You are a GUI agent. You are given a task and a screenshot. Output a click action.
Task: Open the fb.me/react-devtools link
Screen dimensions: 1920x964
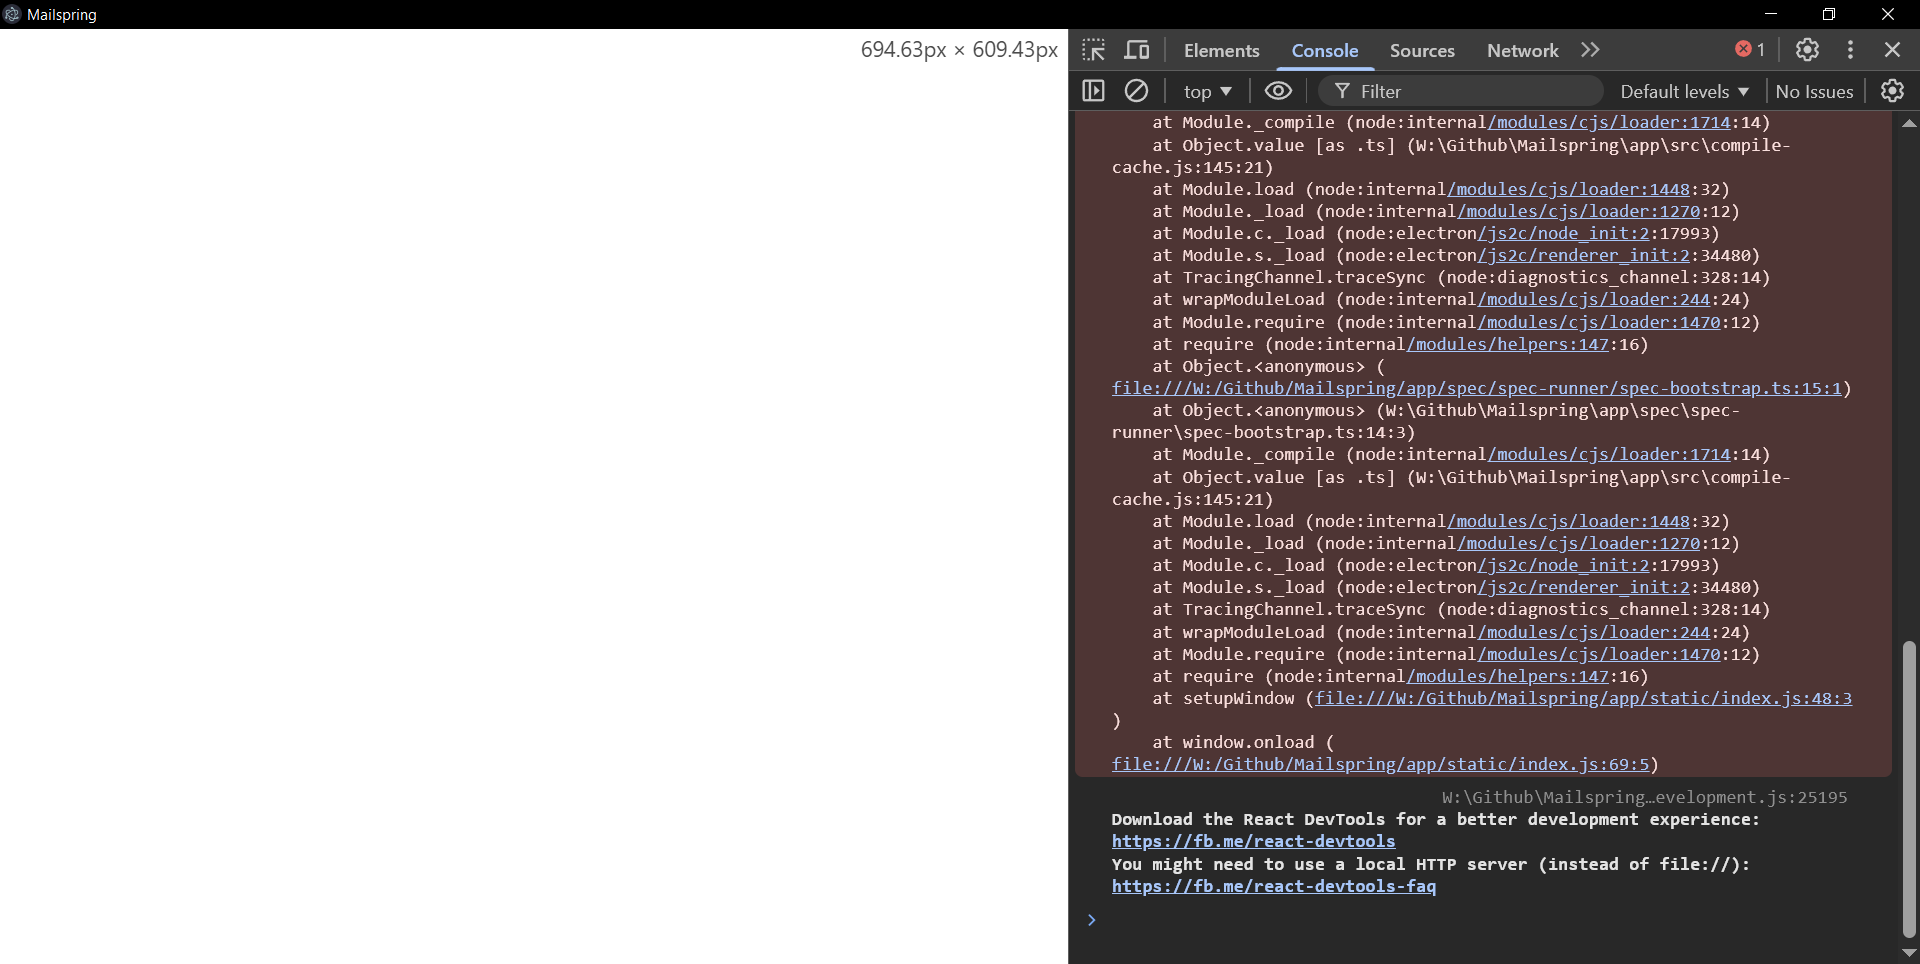point(1253,842)
